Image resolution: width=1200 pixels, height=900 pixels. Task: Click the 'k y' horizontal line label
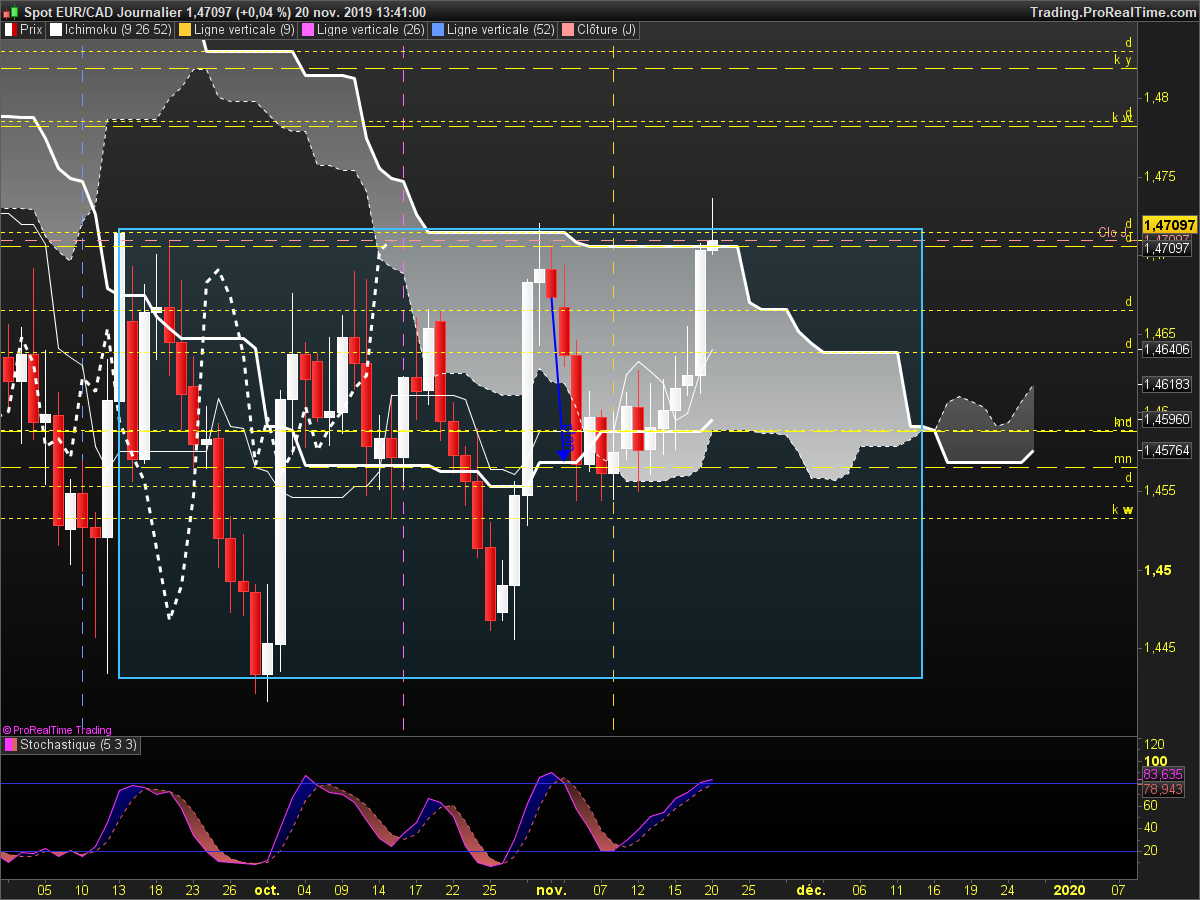point(1123,60)
